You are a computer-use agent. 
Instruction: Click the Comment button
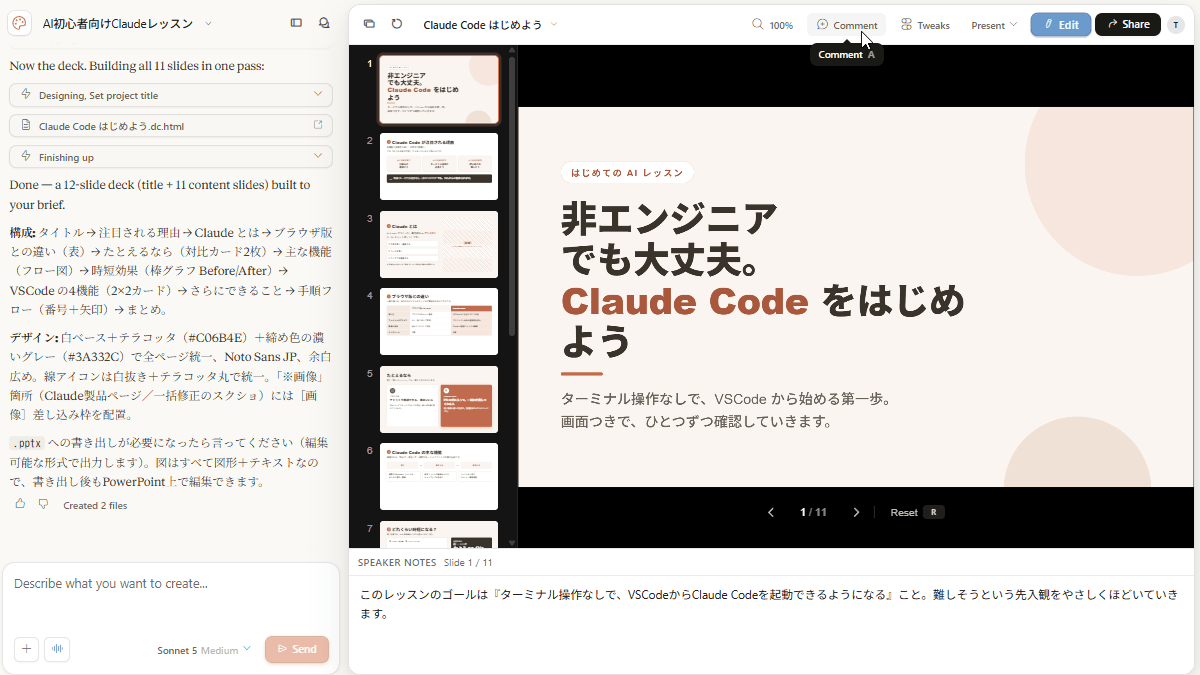pyautogui.click(x=846, y=25)
